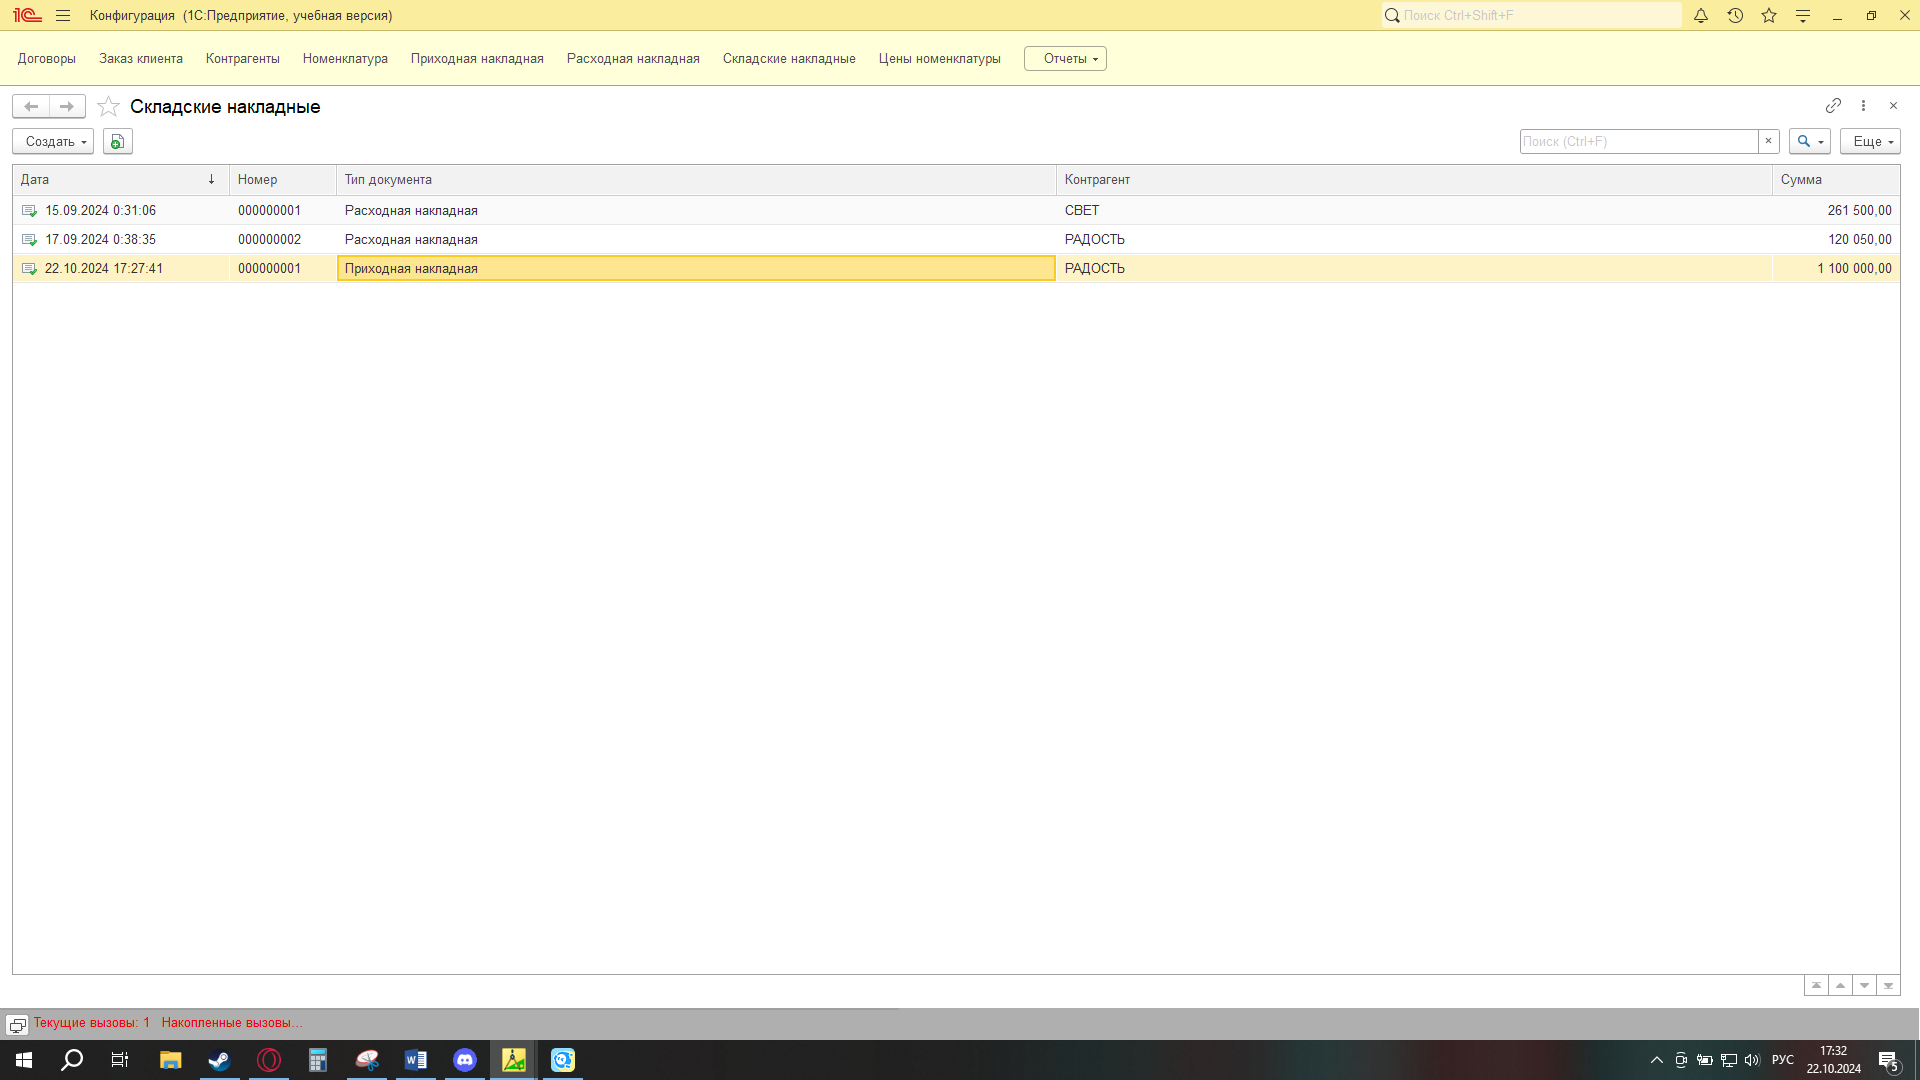Viewport: 1920px width, 1080px height.
Task: Select the 1 100 000,00 amount cell
Action: pyautogui.click(x=1836, y=268)
